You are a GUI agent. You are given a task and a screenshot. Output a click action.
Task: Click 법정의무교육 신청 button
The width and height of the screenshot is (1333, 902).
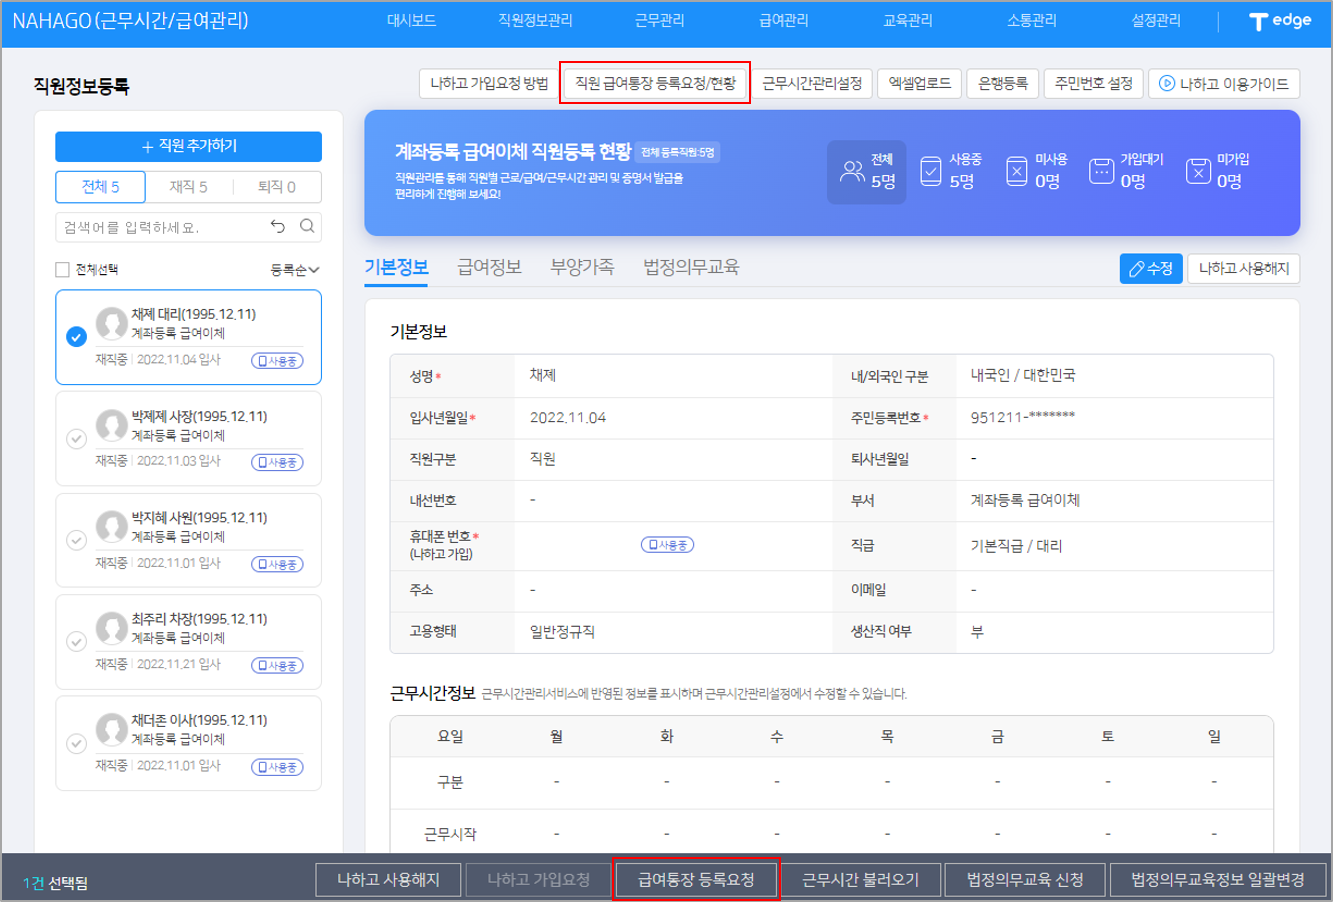[x=1025, y=880]
